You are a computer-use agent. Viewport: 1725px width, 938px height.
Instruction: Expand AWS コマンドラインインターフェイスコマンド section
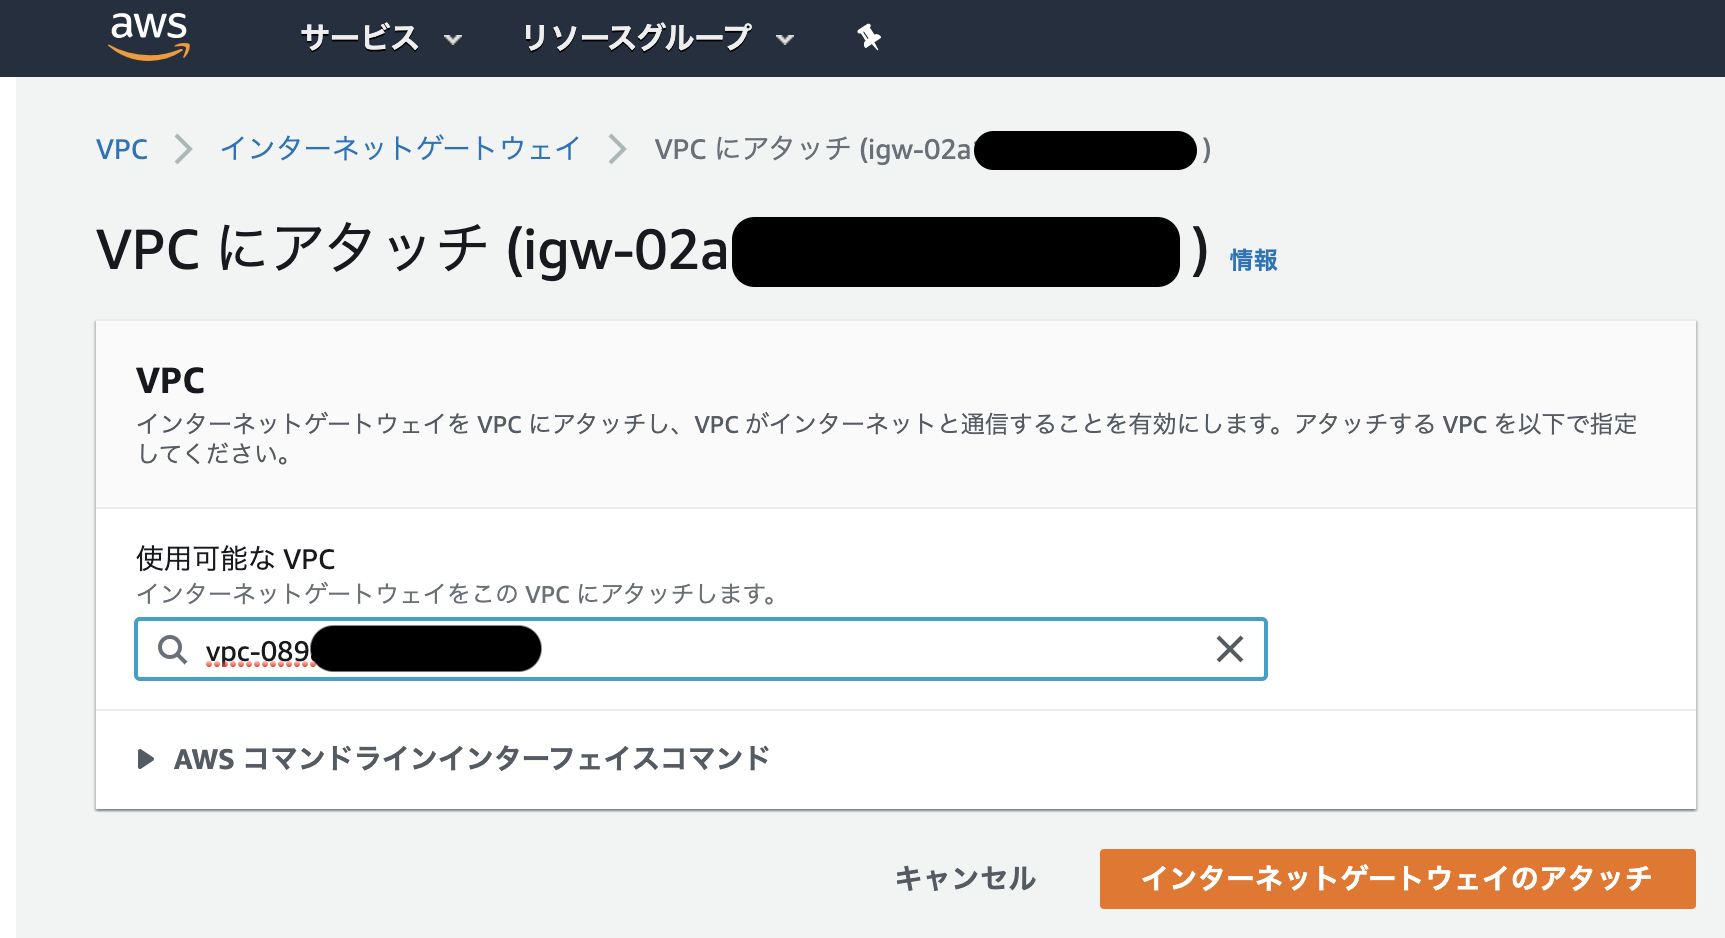coord(453,759)
